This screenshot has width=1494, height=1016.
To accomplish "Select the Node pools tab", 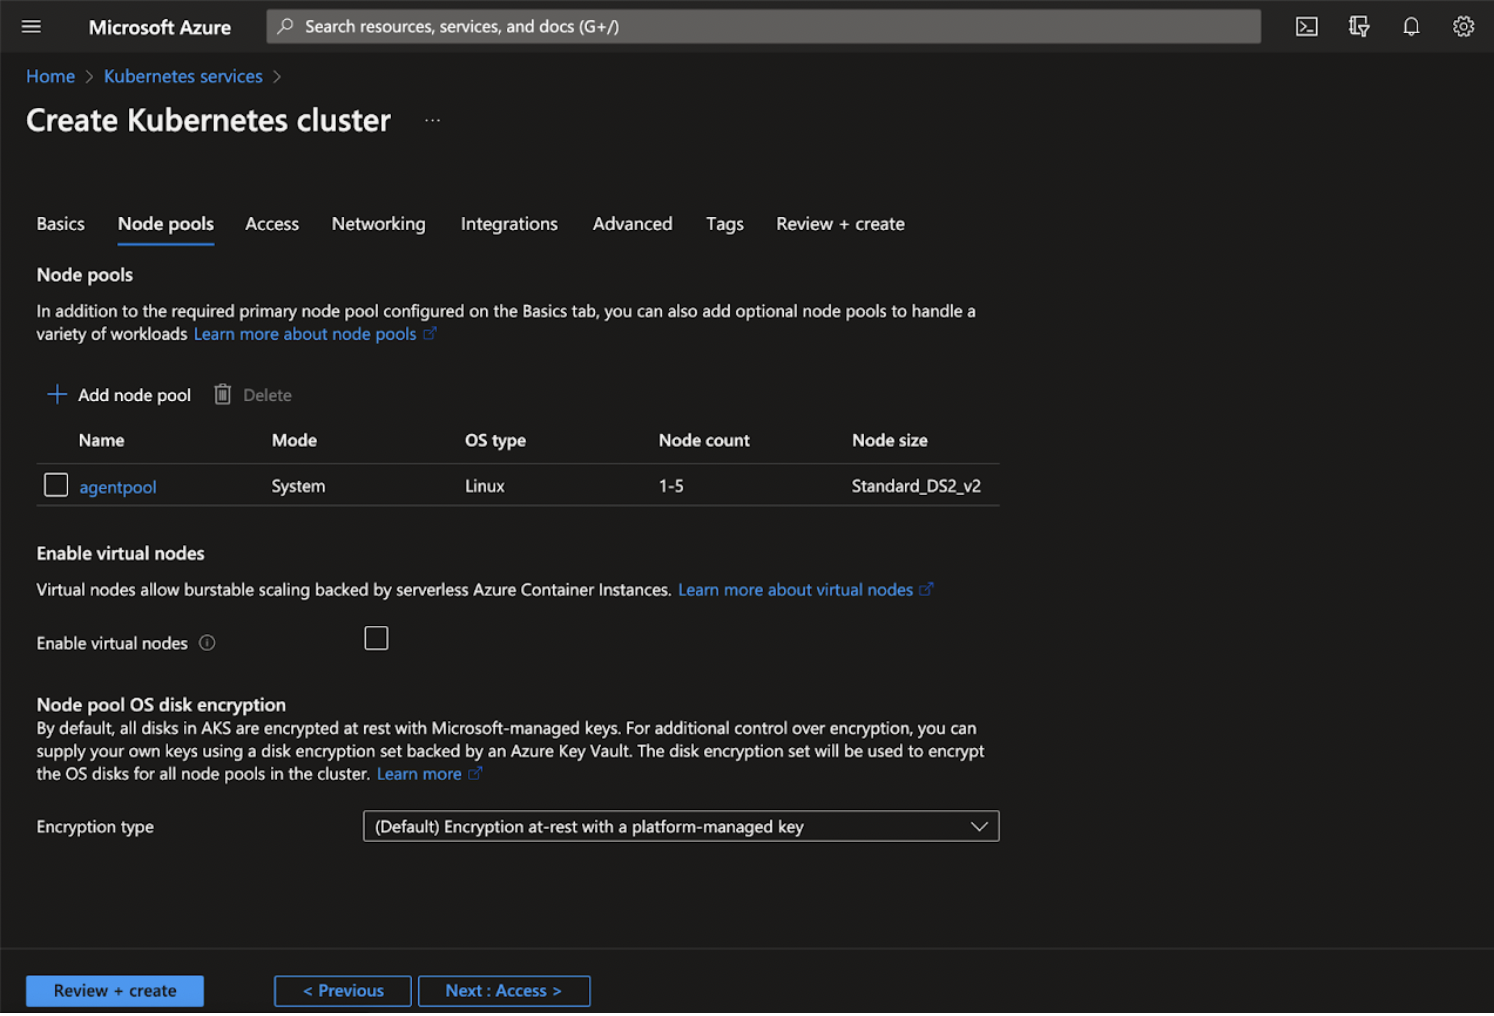I will coord(166,224).
